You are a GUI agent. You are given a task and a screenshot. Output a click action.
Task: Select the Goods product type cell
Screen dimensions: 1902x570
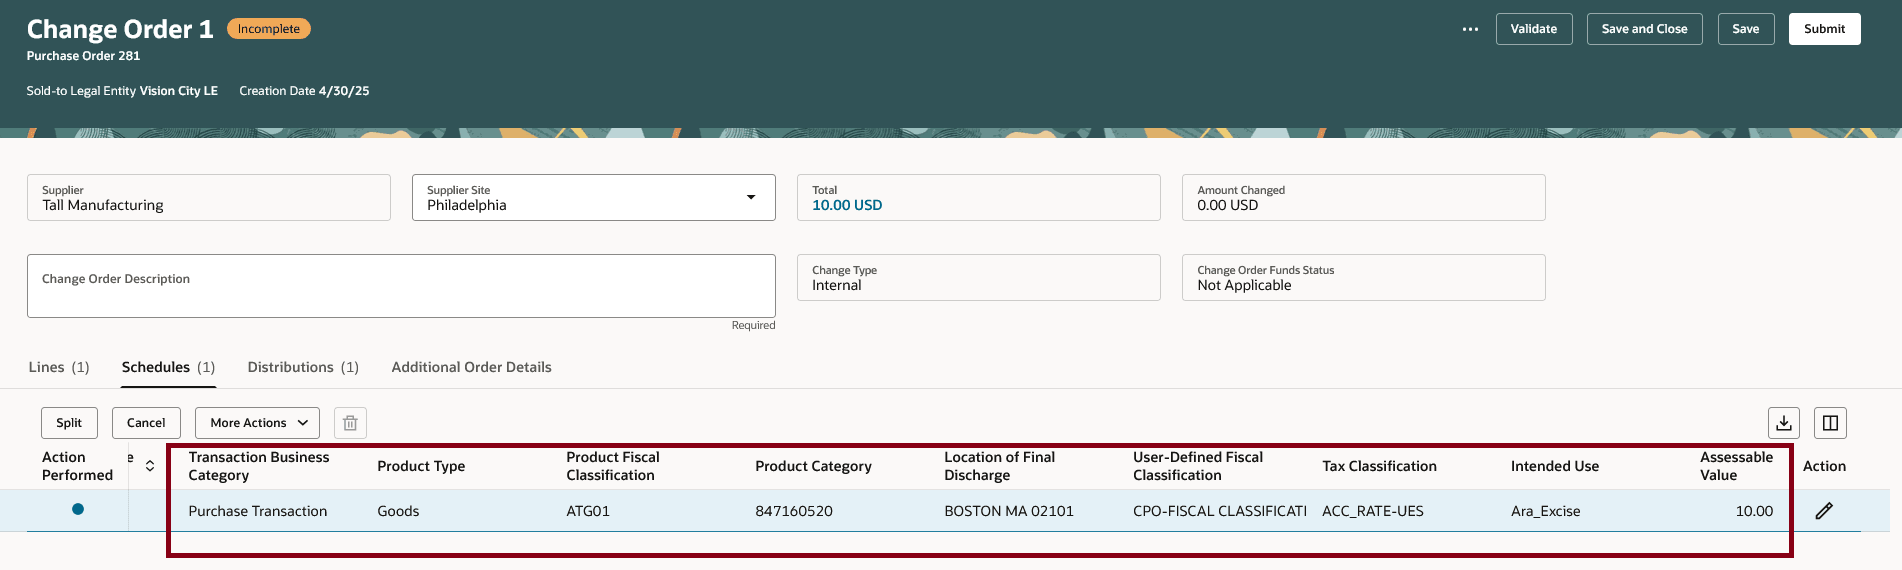[x=398, y=511]
